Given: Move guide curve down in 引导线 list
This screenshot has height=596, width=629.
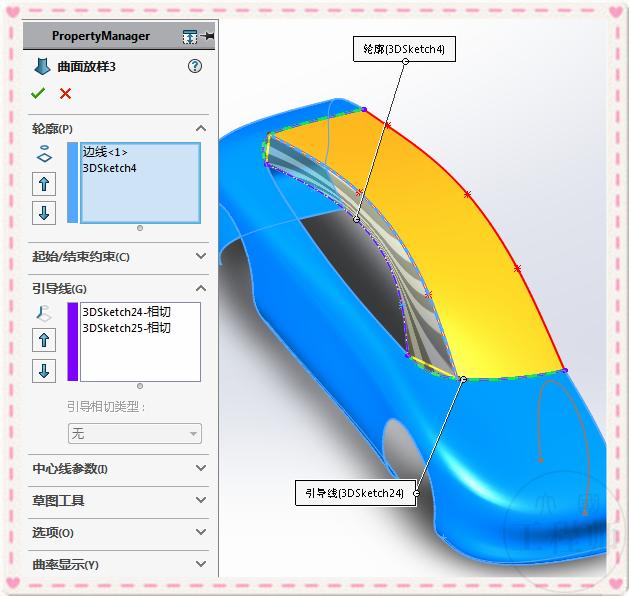Looking at the screenshot, I should pos(44,371).
